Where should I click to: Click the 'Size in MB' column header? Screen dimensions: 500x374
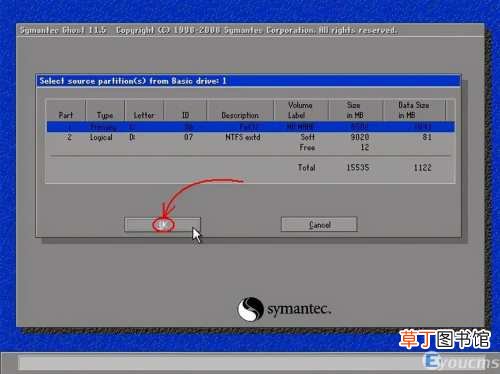[355, 110]
